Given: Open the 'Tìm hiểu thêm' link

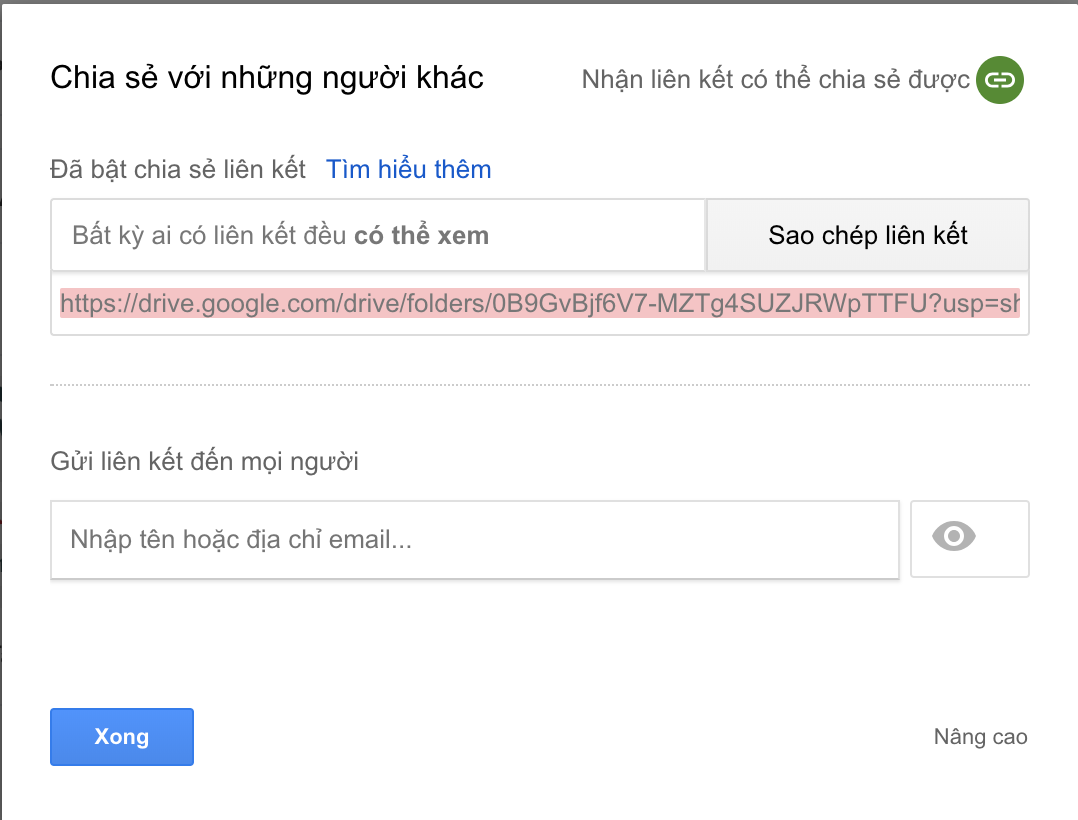Looking at the screenshot, I should (x=408, y=169).
